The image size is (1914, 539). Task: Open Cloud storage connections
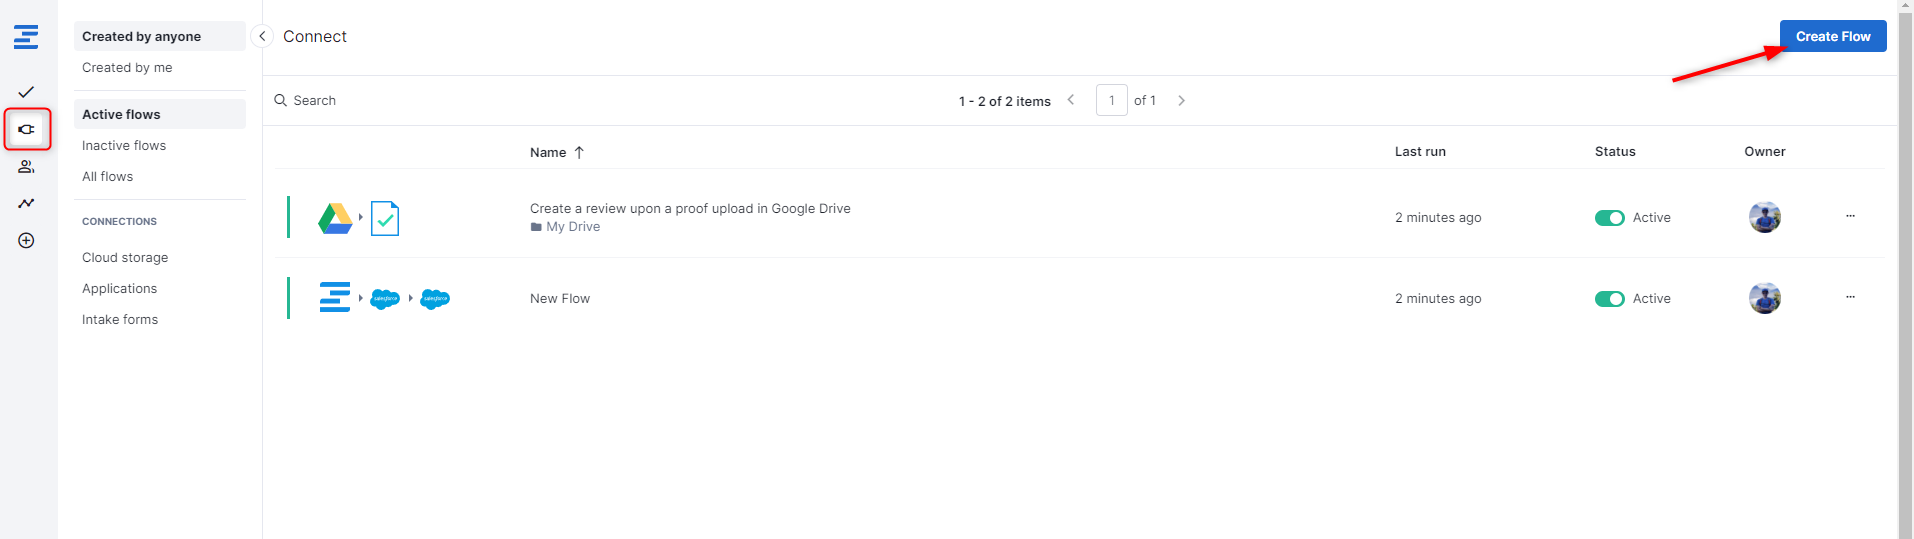point(160,257)
